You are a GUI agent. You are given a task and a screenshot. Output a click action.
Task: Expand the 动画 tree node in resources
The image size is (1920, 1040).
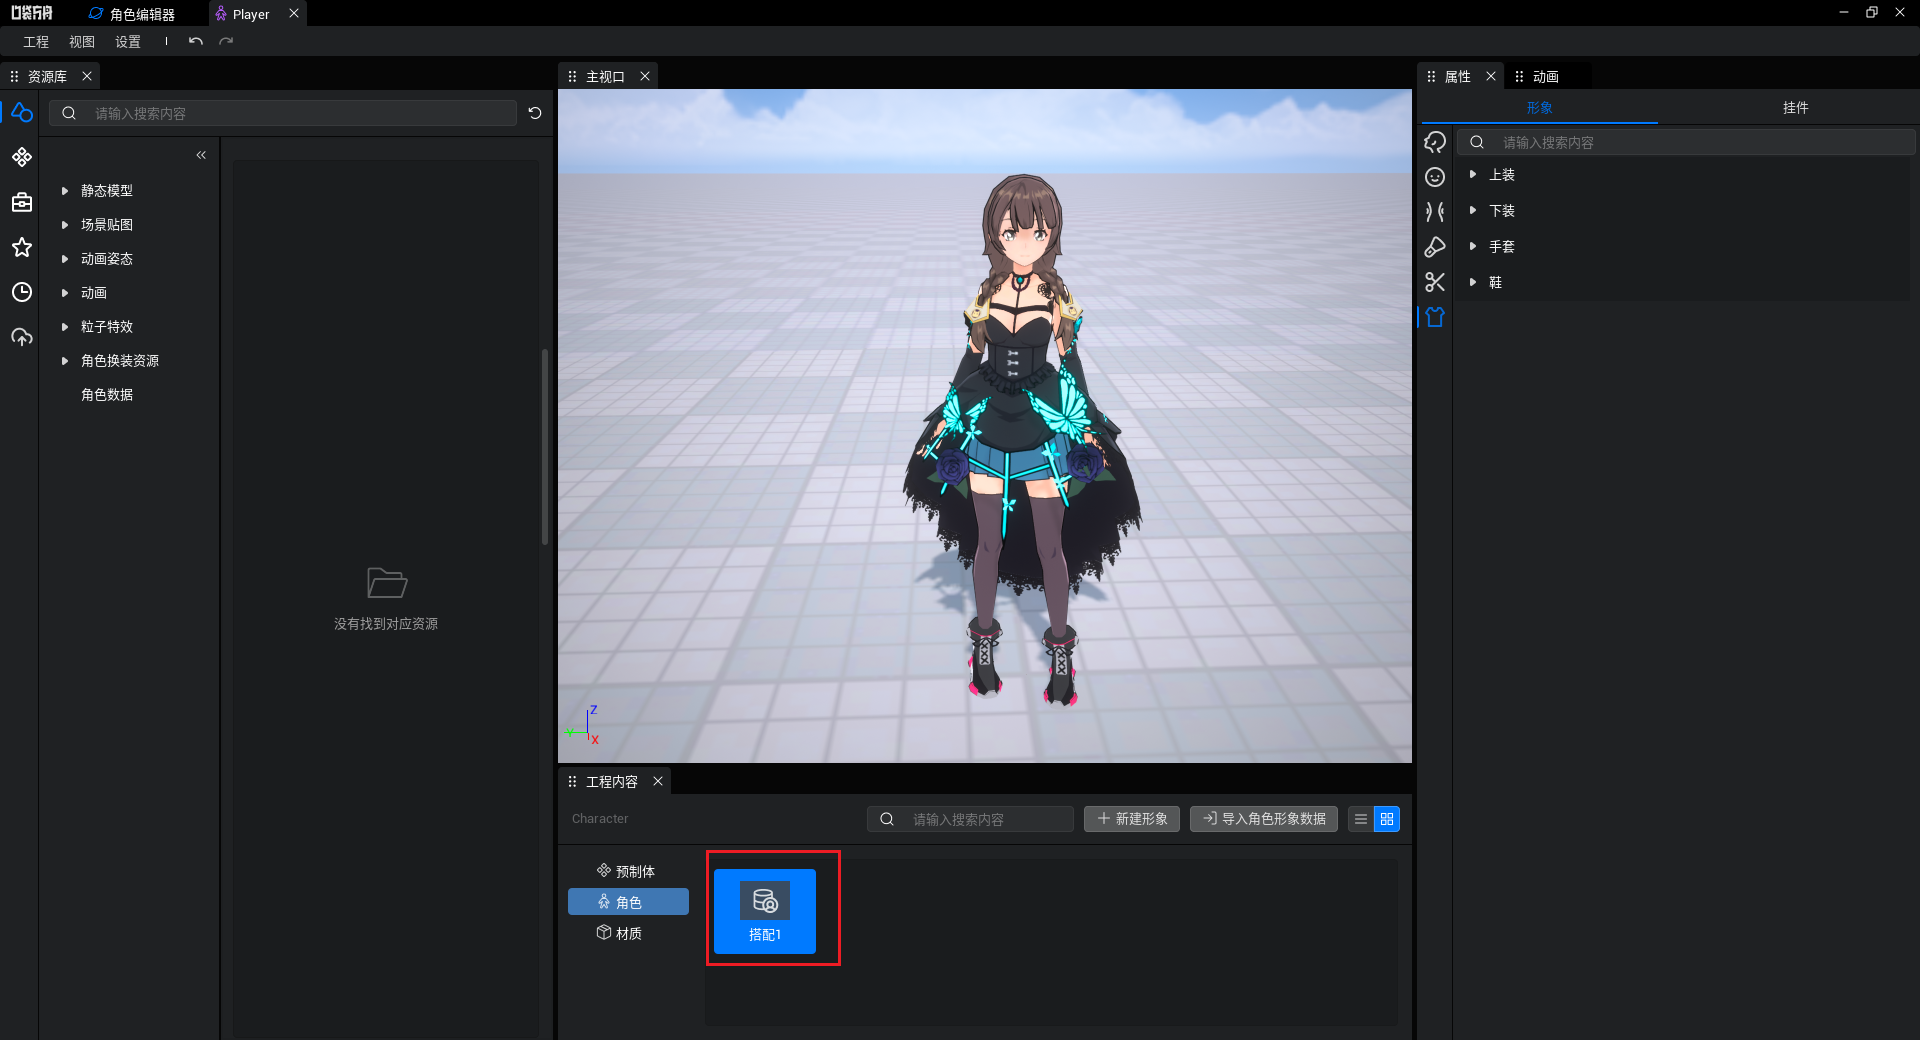pos(65,293)
